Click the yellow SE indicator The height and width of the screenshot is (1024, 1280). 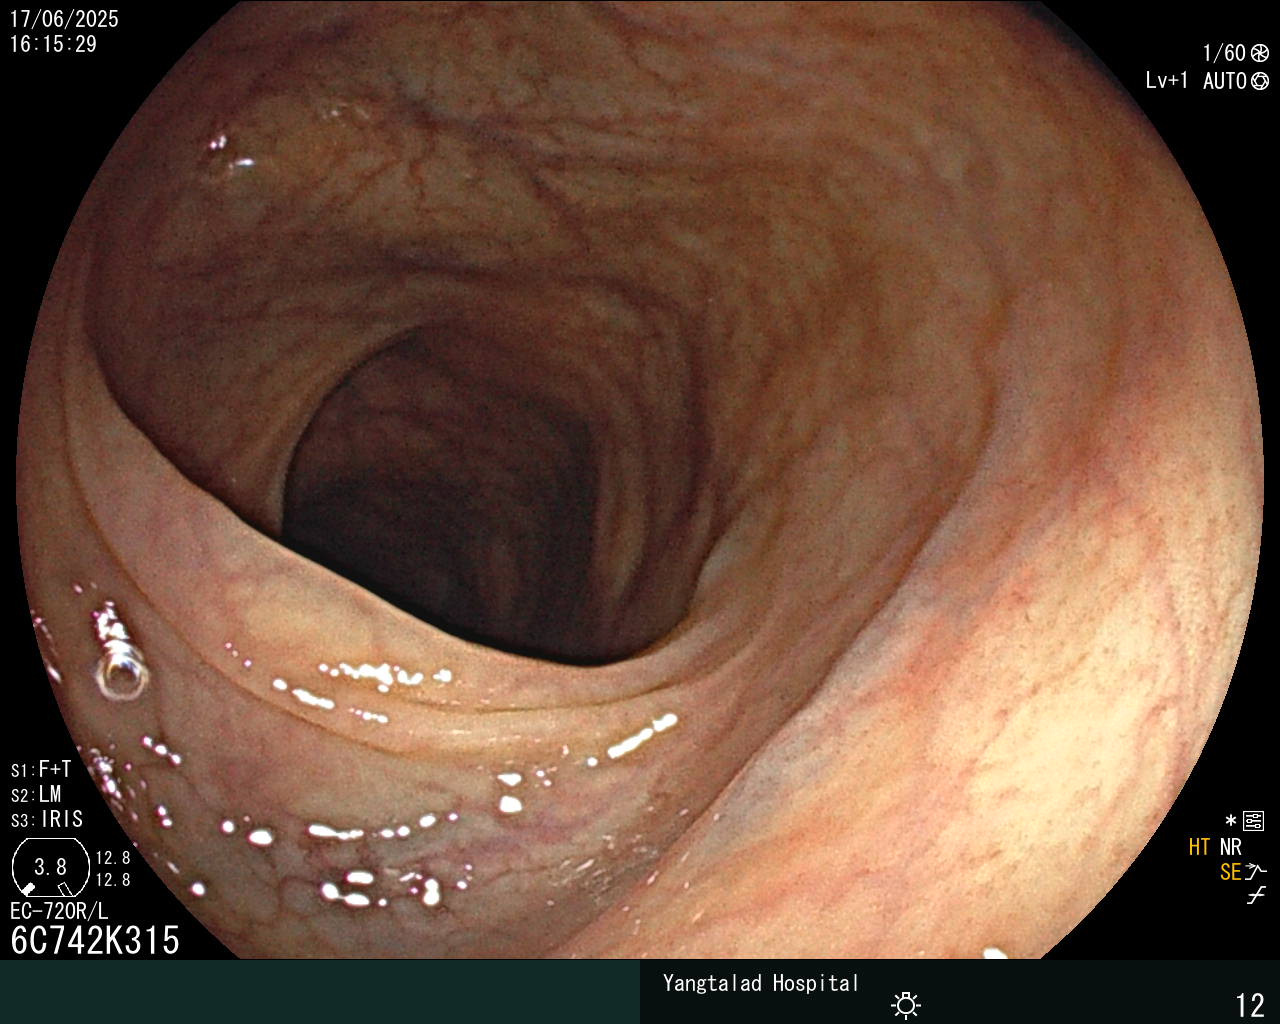tap(1230, 873)
